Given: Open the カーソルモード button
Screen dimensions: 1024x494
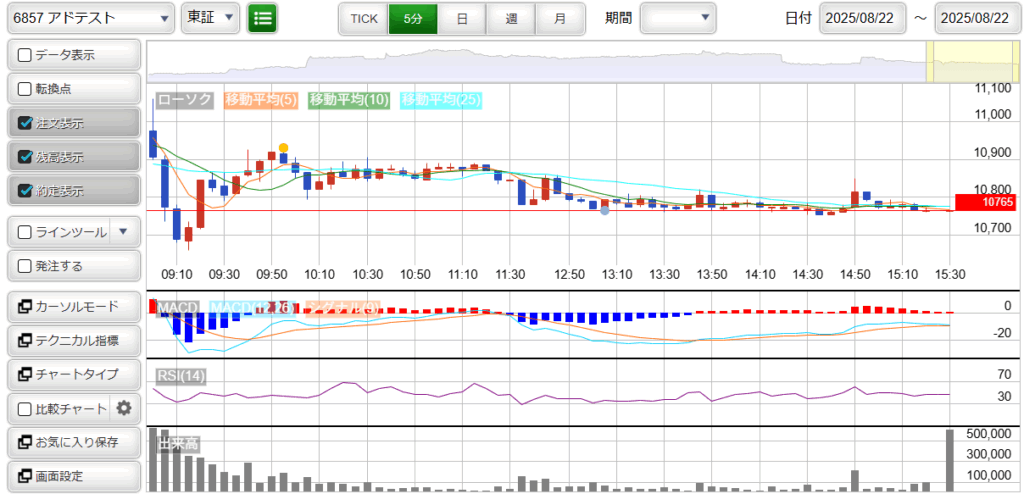Looking at the screenshot, I should click(74, 306).
